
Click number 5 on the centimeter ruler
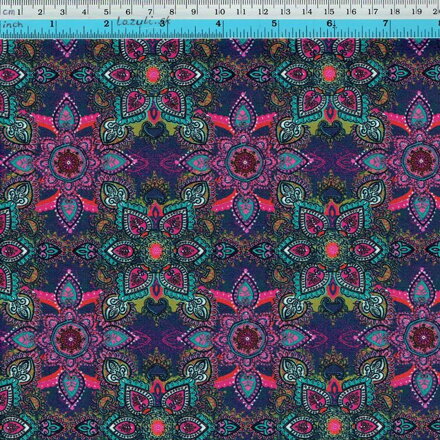(106, 12)
